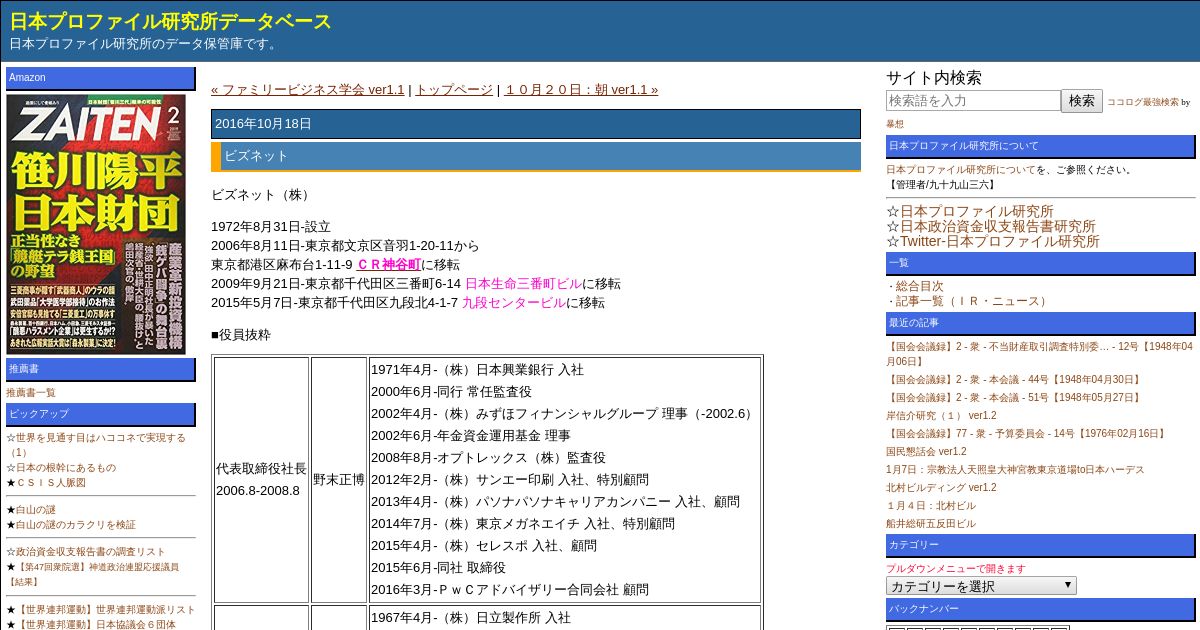Open the カテゴリーを選択 dropdown
1200x630 pixels.
coord(981,586)
